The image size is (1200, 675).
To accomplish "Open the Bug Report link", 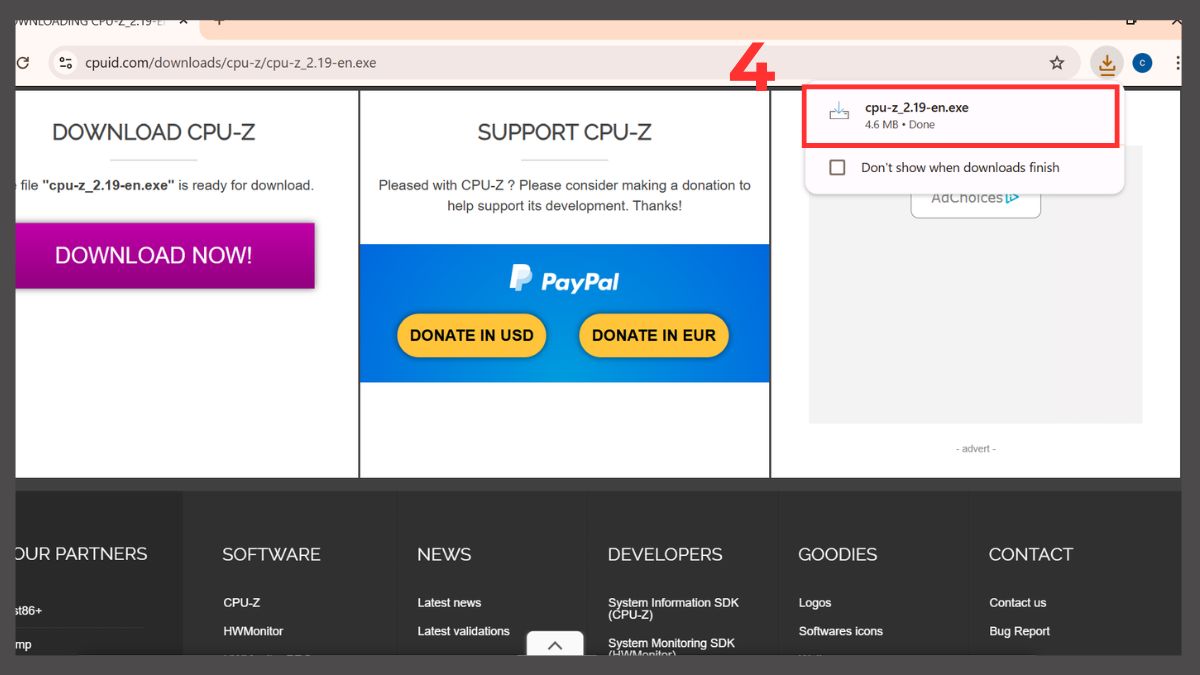I will pyautogui.click(x=1020, y=631).
